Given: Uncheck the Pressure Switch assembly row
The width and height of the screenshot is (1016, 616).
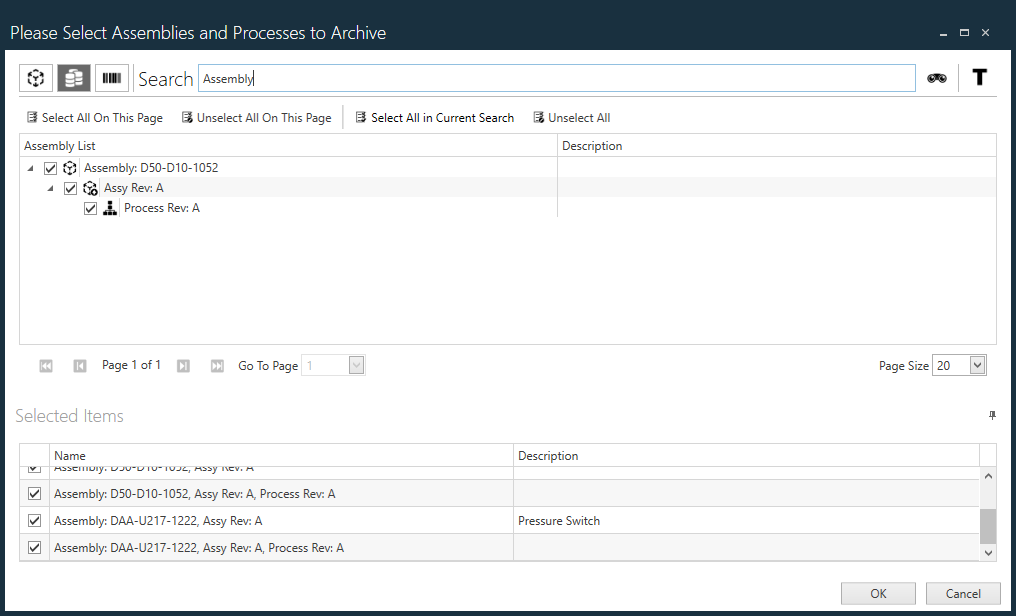Looking at the screenshot, I should pyautogui.click(x=33, y=520).
